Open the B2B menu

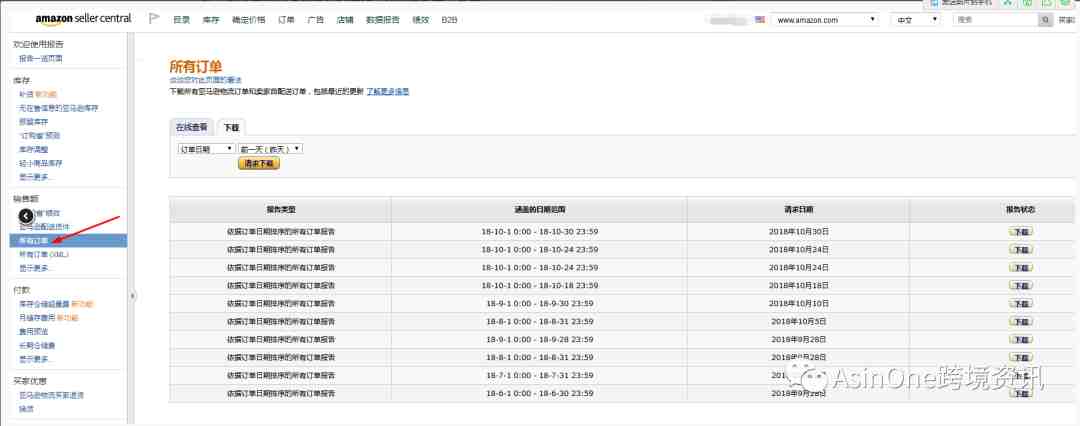pyautogui.click(x=449, y=20)
